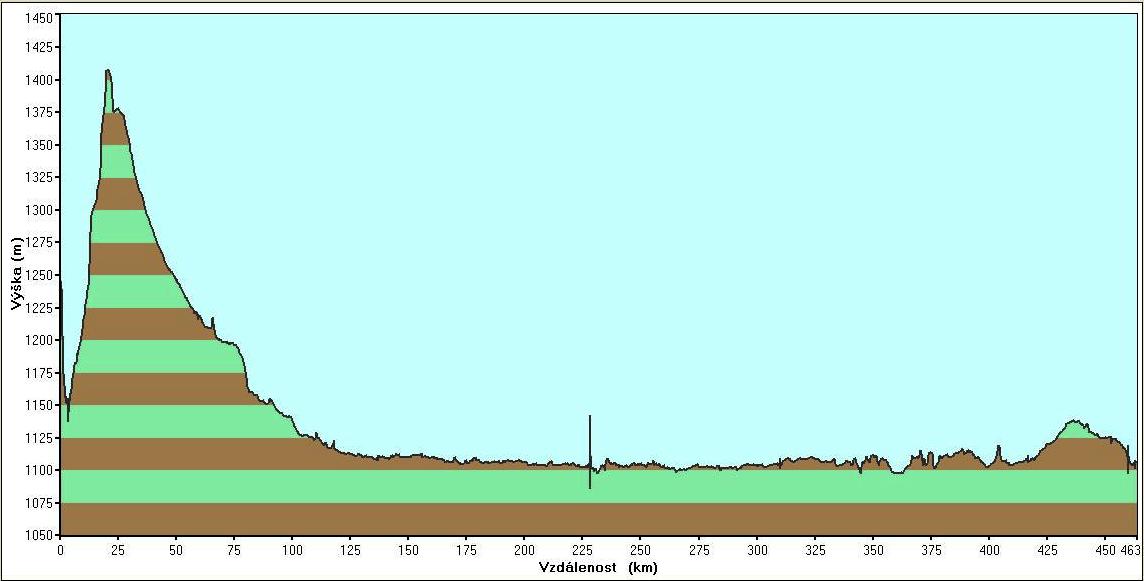This screenshot has height=581, width=1144.
Task: Click the 50 km distance tick label
Action: tap(176, 549)
